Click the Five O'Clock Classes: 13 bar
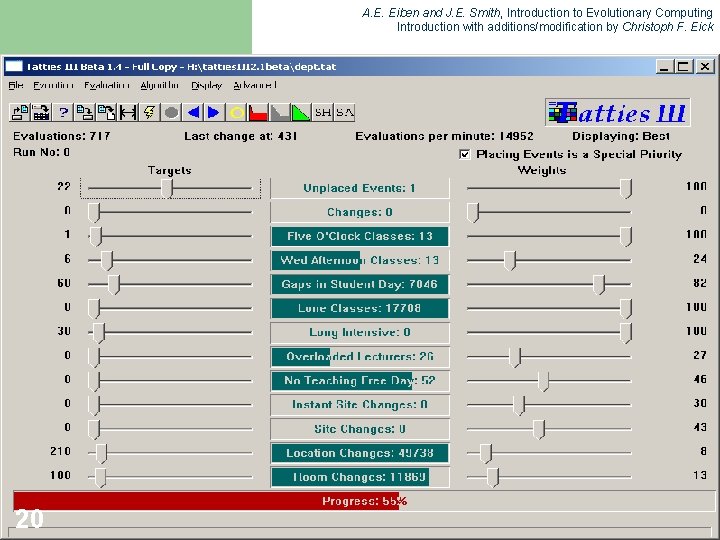Screen dimensions: 720x540 click(360, 236)
